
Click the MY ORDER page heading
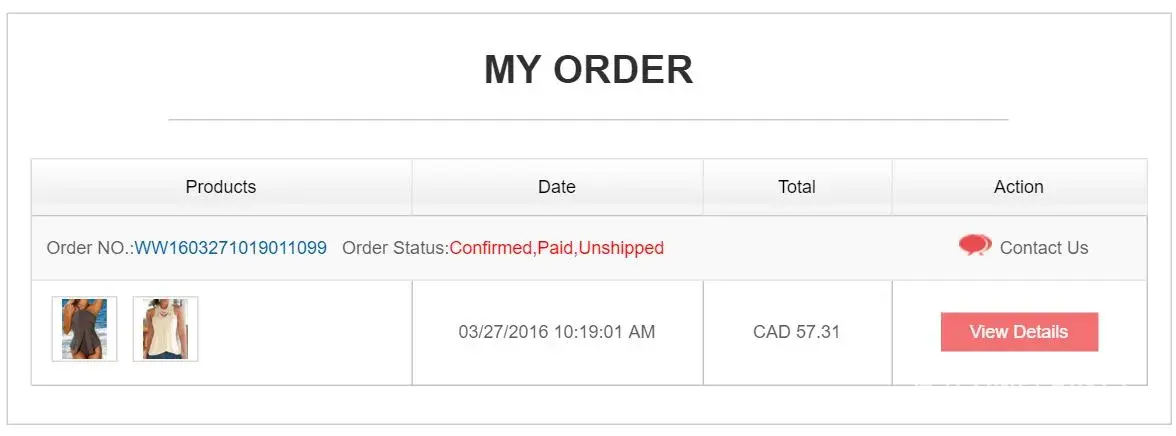588,70
